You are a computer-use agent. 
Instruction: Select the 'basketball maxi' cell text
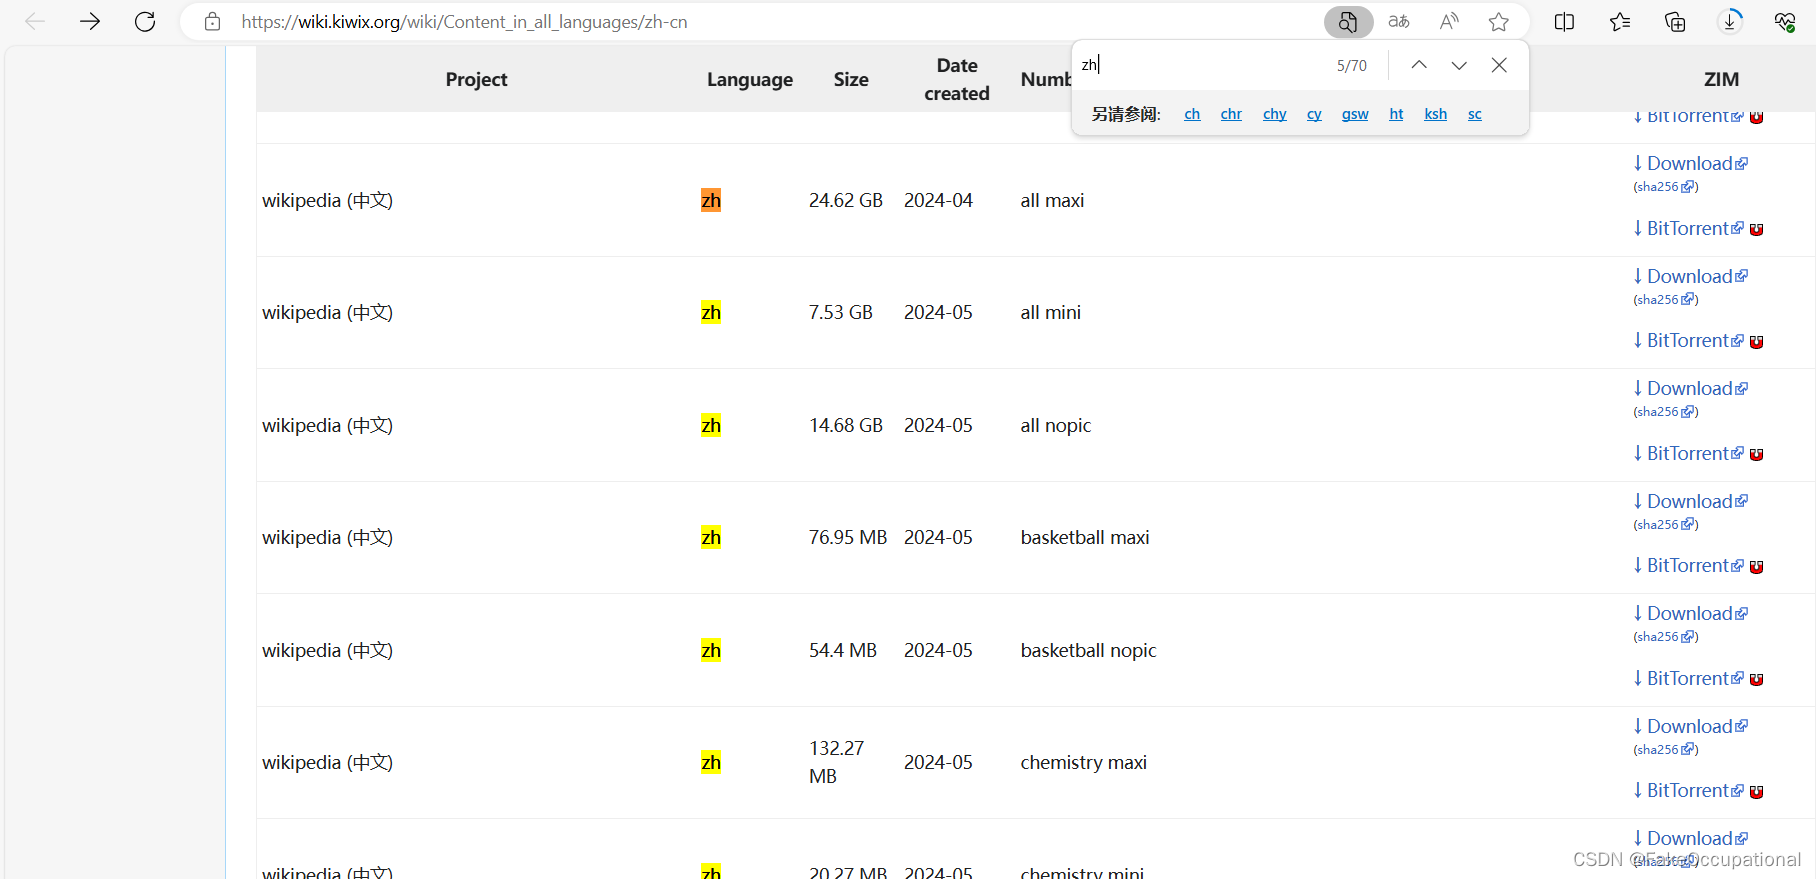coord(1085,537)
